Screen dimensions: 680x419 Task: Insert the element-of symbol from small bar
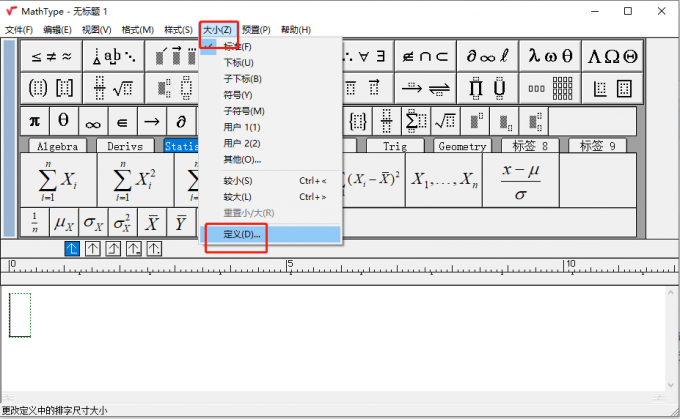pyautogui.click(x=122, y=121)
